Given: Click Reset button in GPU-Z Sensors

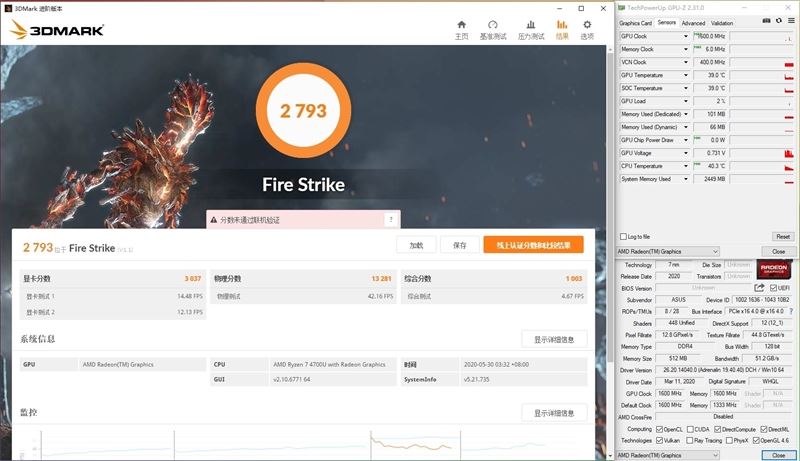Looking at the screenshot, I should pos(783,237).
